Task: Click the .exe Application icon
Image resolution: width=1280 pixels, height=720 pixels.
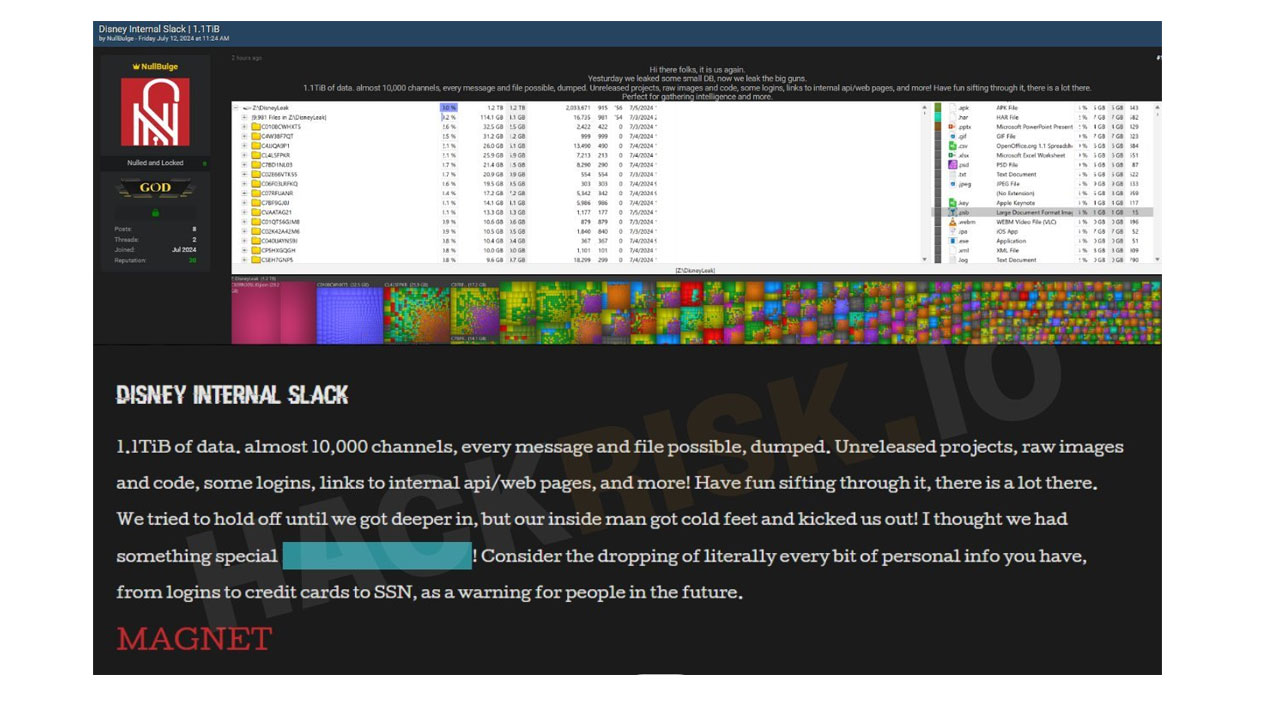Action: tap(953, 241)
